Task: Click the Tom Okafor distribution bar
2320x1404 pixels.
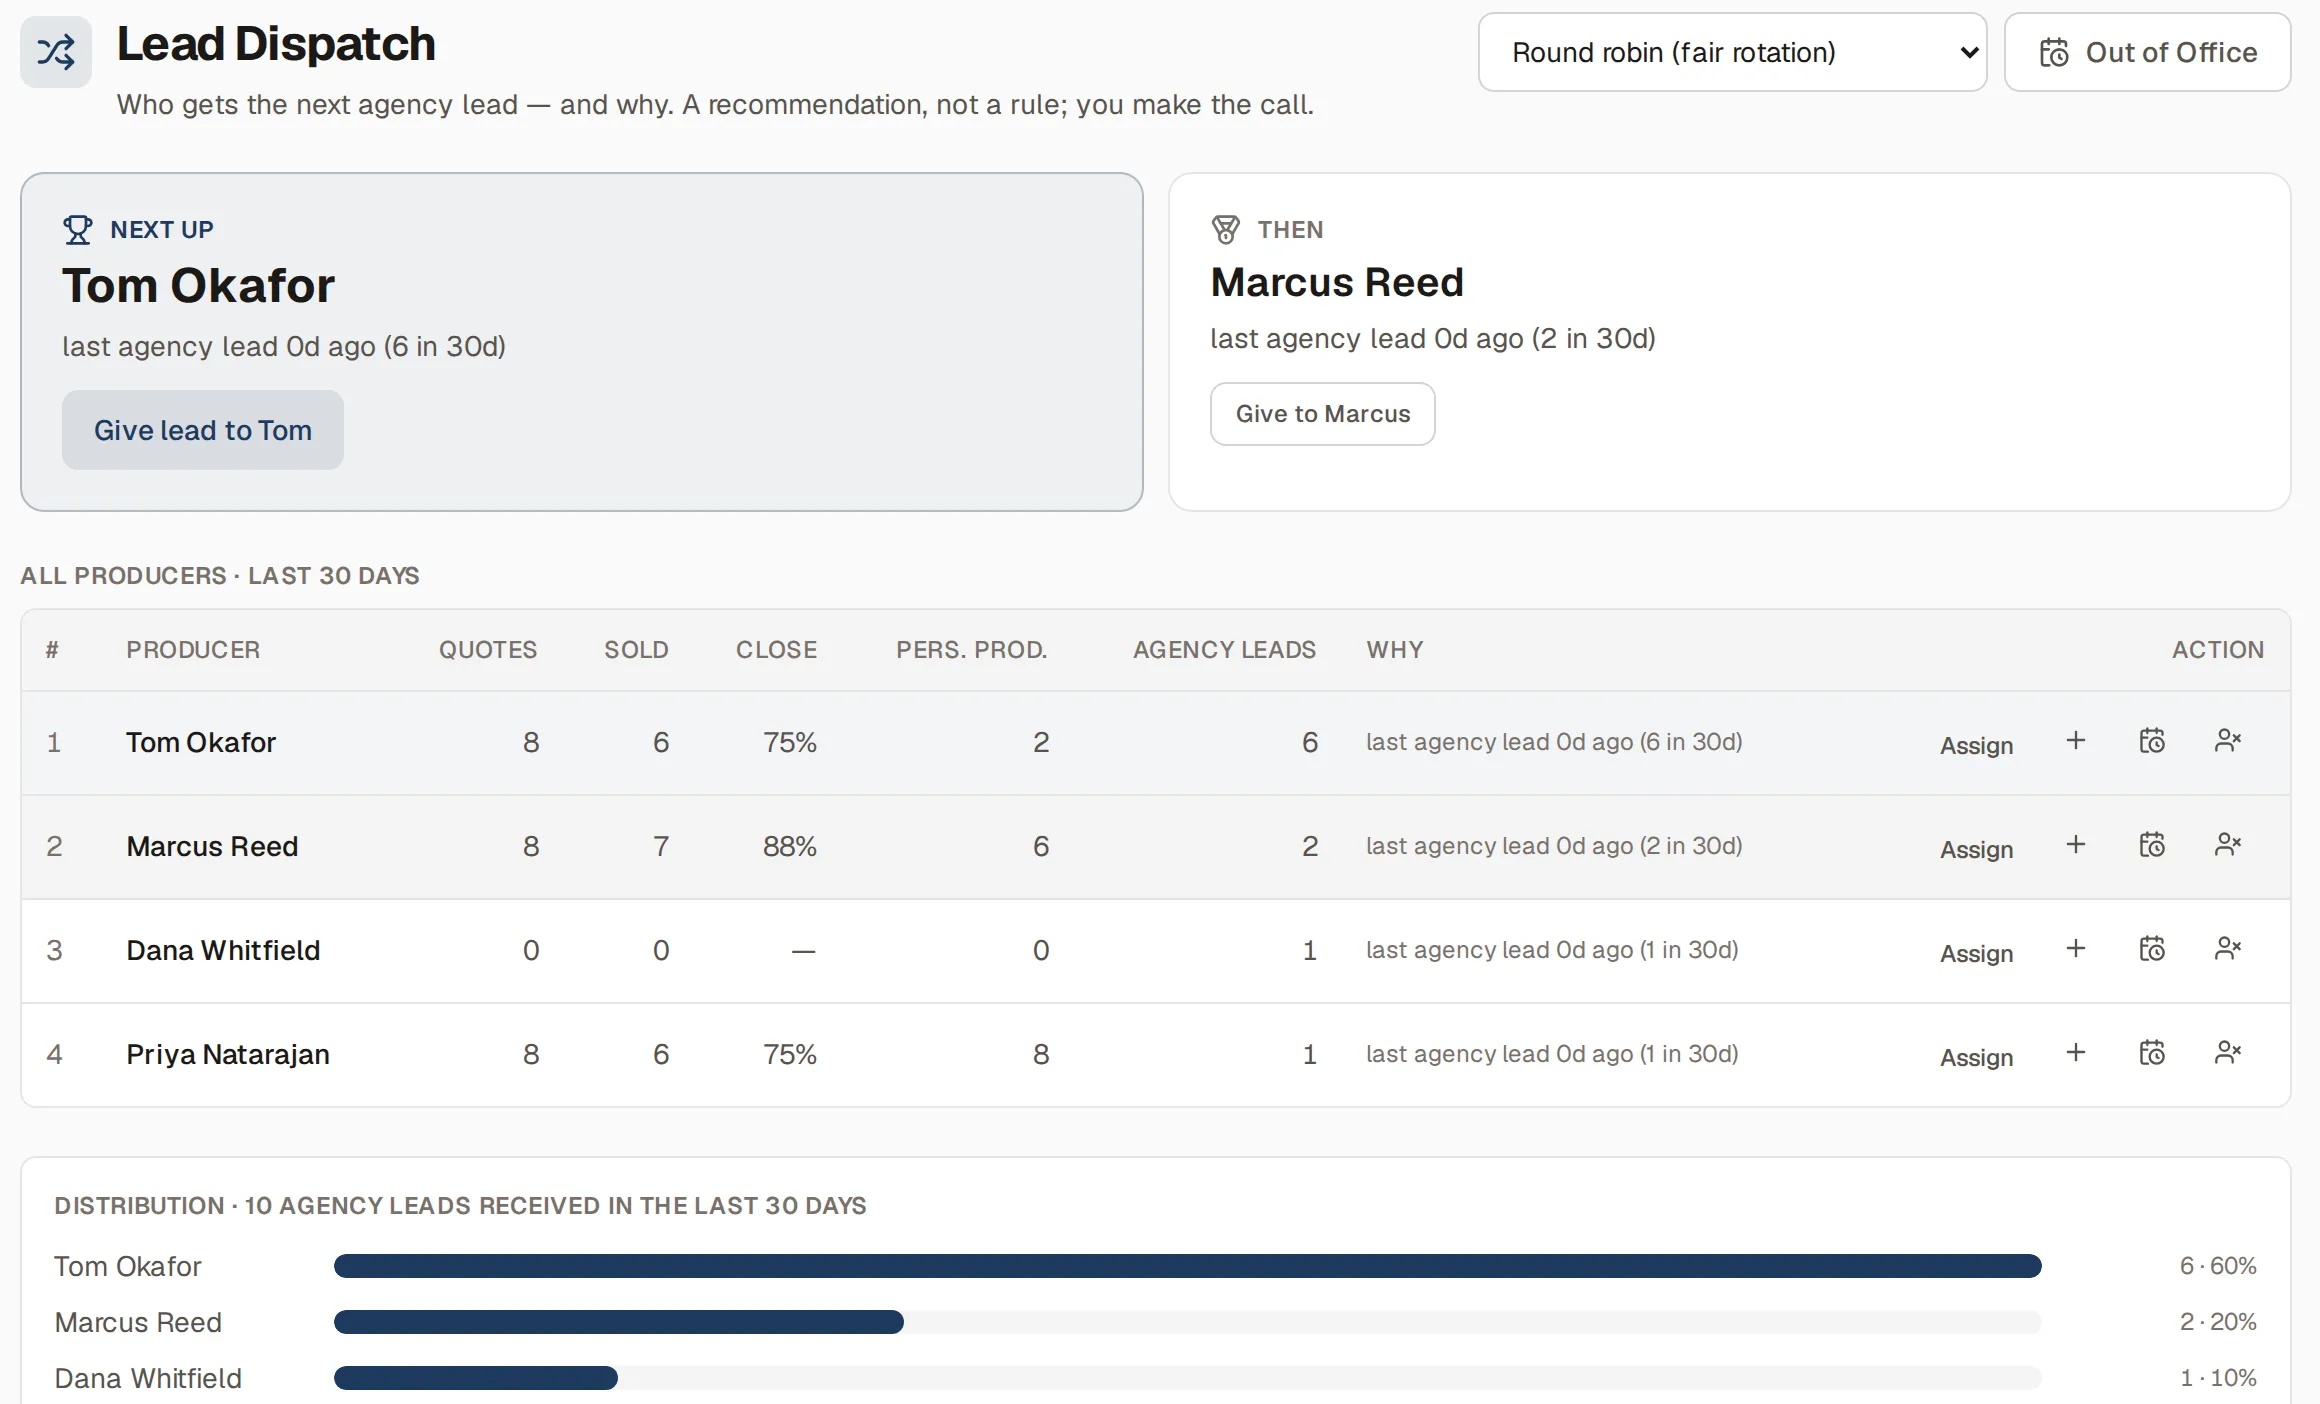Action: click(1187, 1266)
